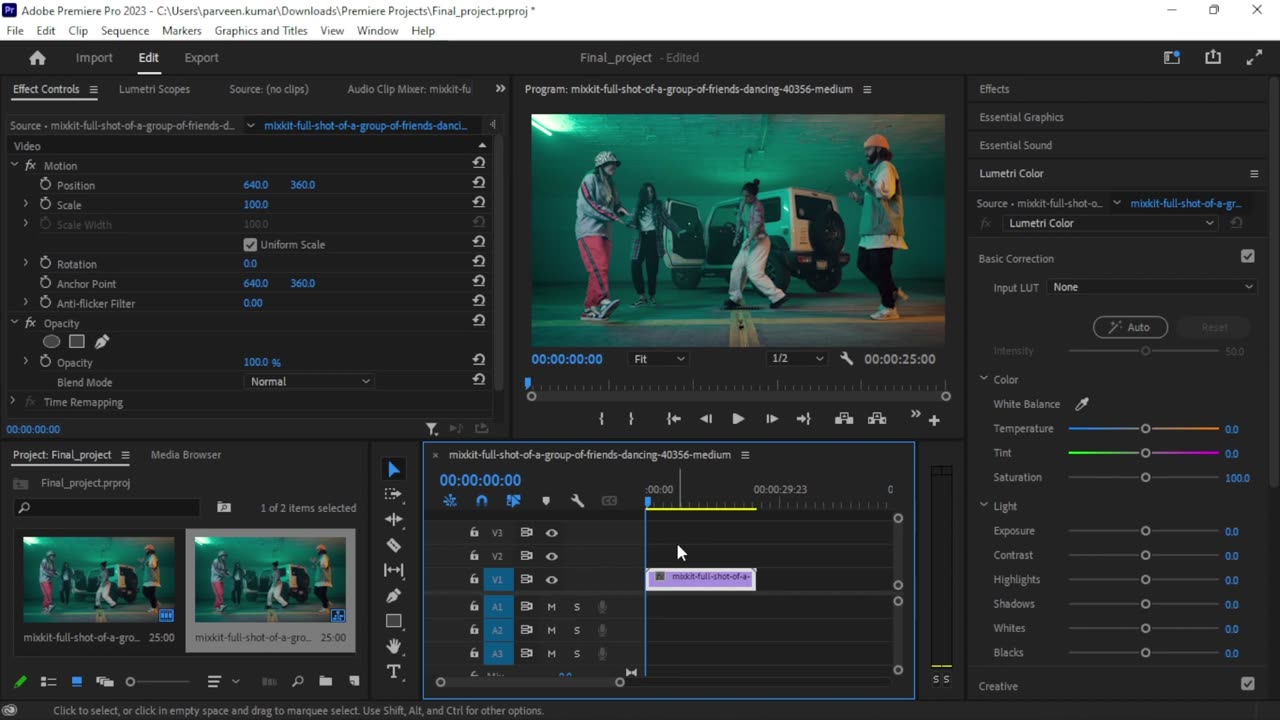This screenshot has height=720, width=1280.
Task: Open the Essential Graphics panel
Action: (x=1021, y=117)
